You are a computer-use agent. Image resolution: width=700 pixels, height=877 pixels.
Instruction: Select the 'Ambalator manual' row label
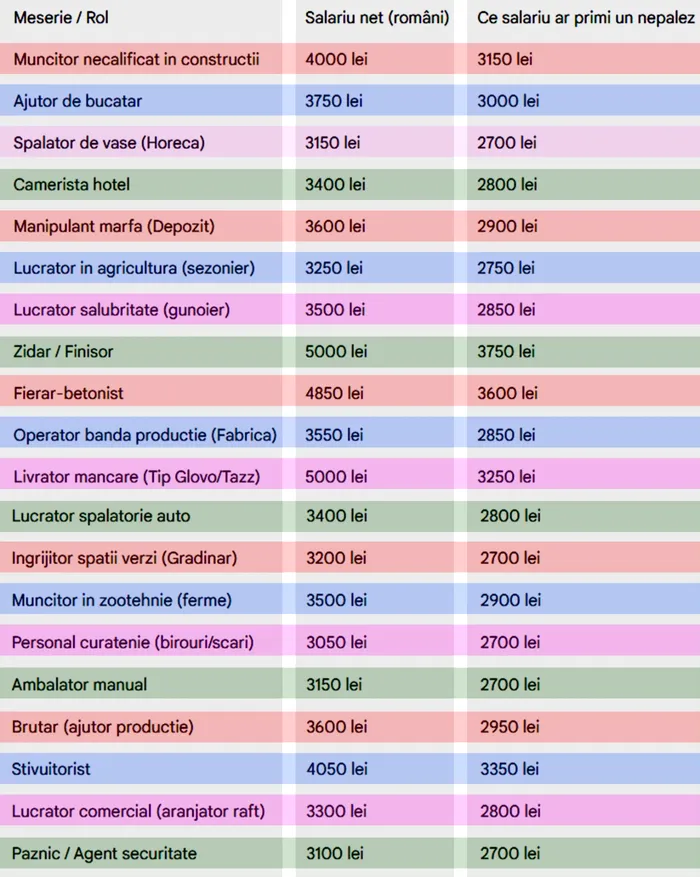tap(79, 684)
